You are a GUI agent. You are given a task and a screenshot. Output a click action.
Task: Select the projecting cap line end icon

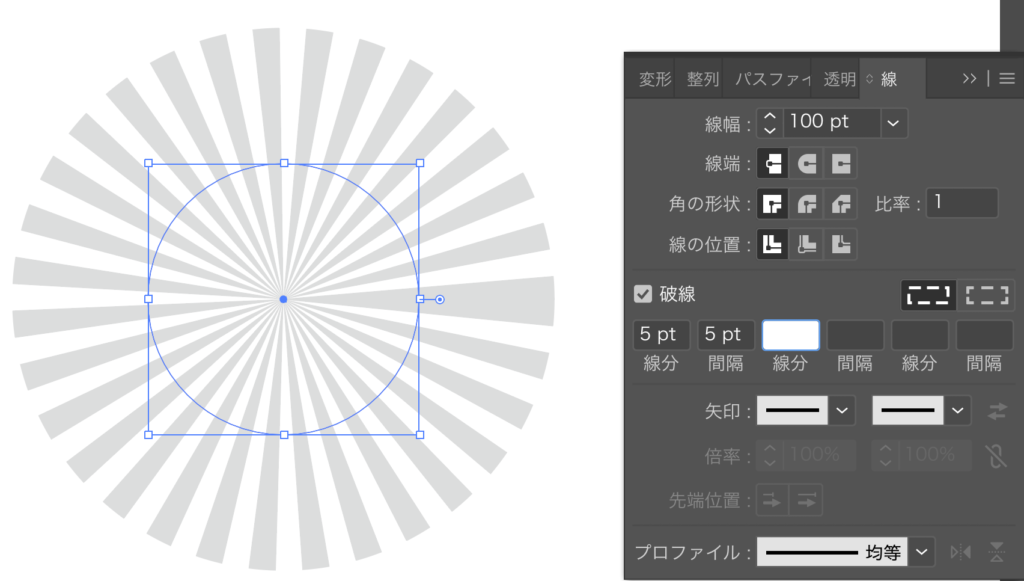tap(841, 163)
